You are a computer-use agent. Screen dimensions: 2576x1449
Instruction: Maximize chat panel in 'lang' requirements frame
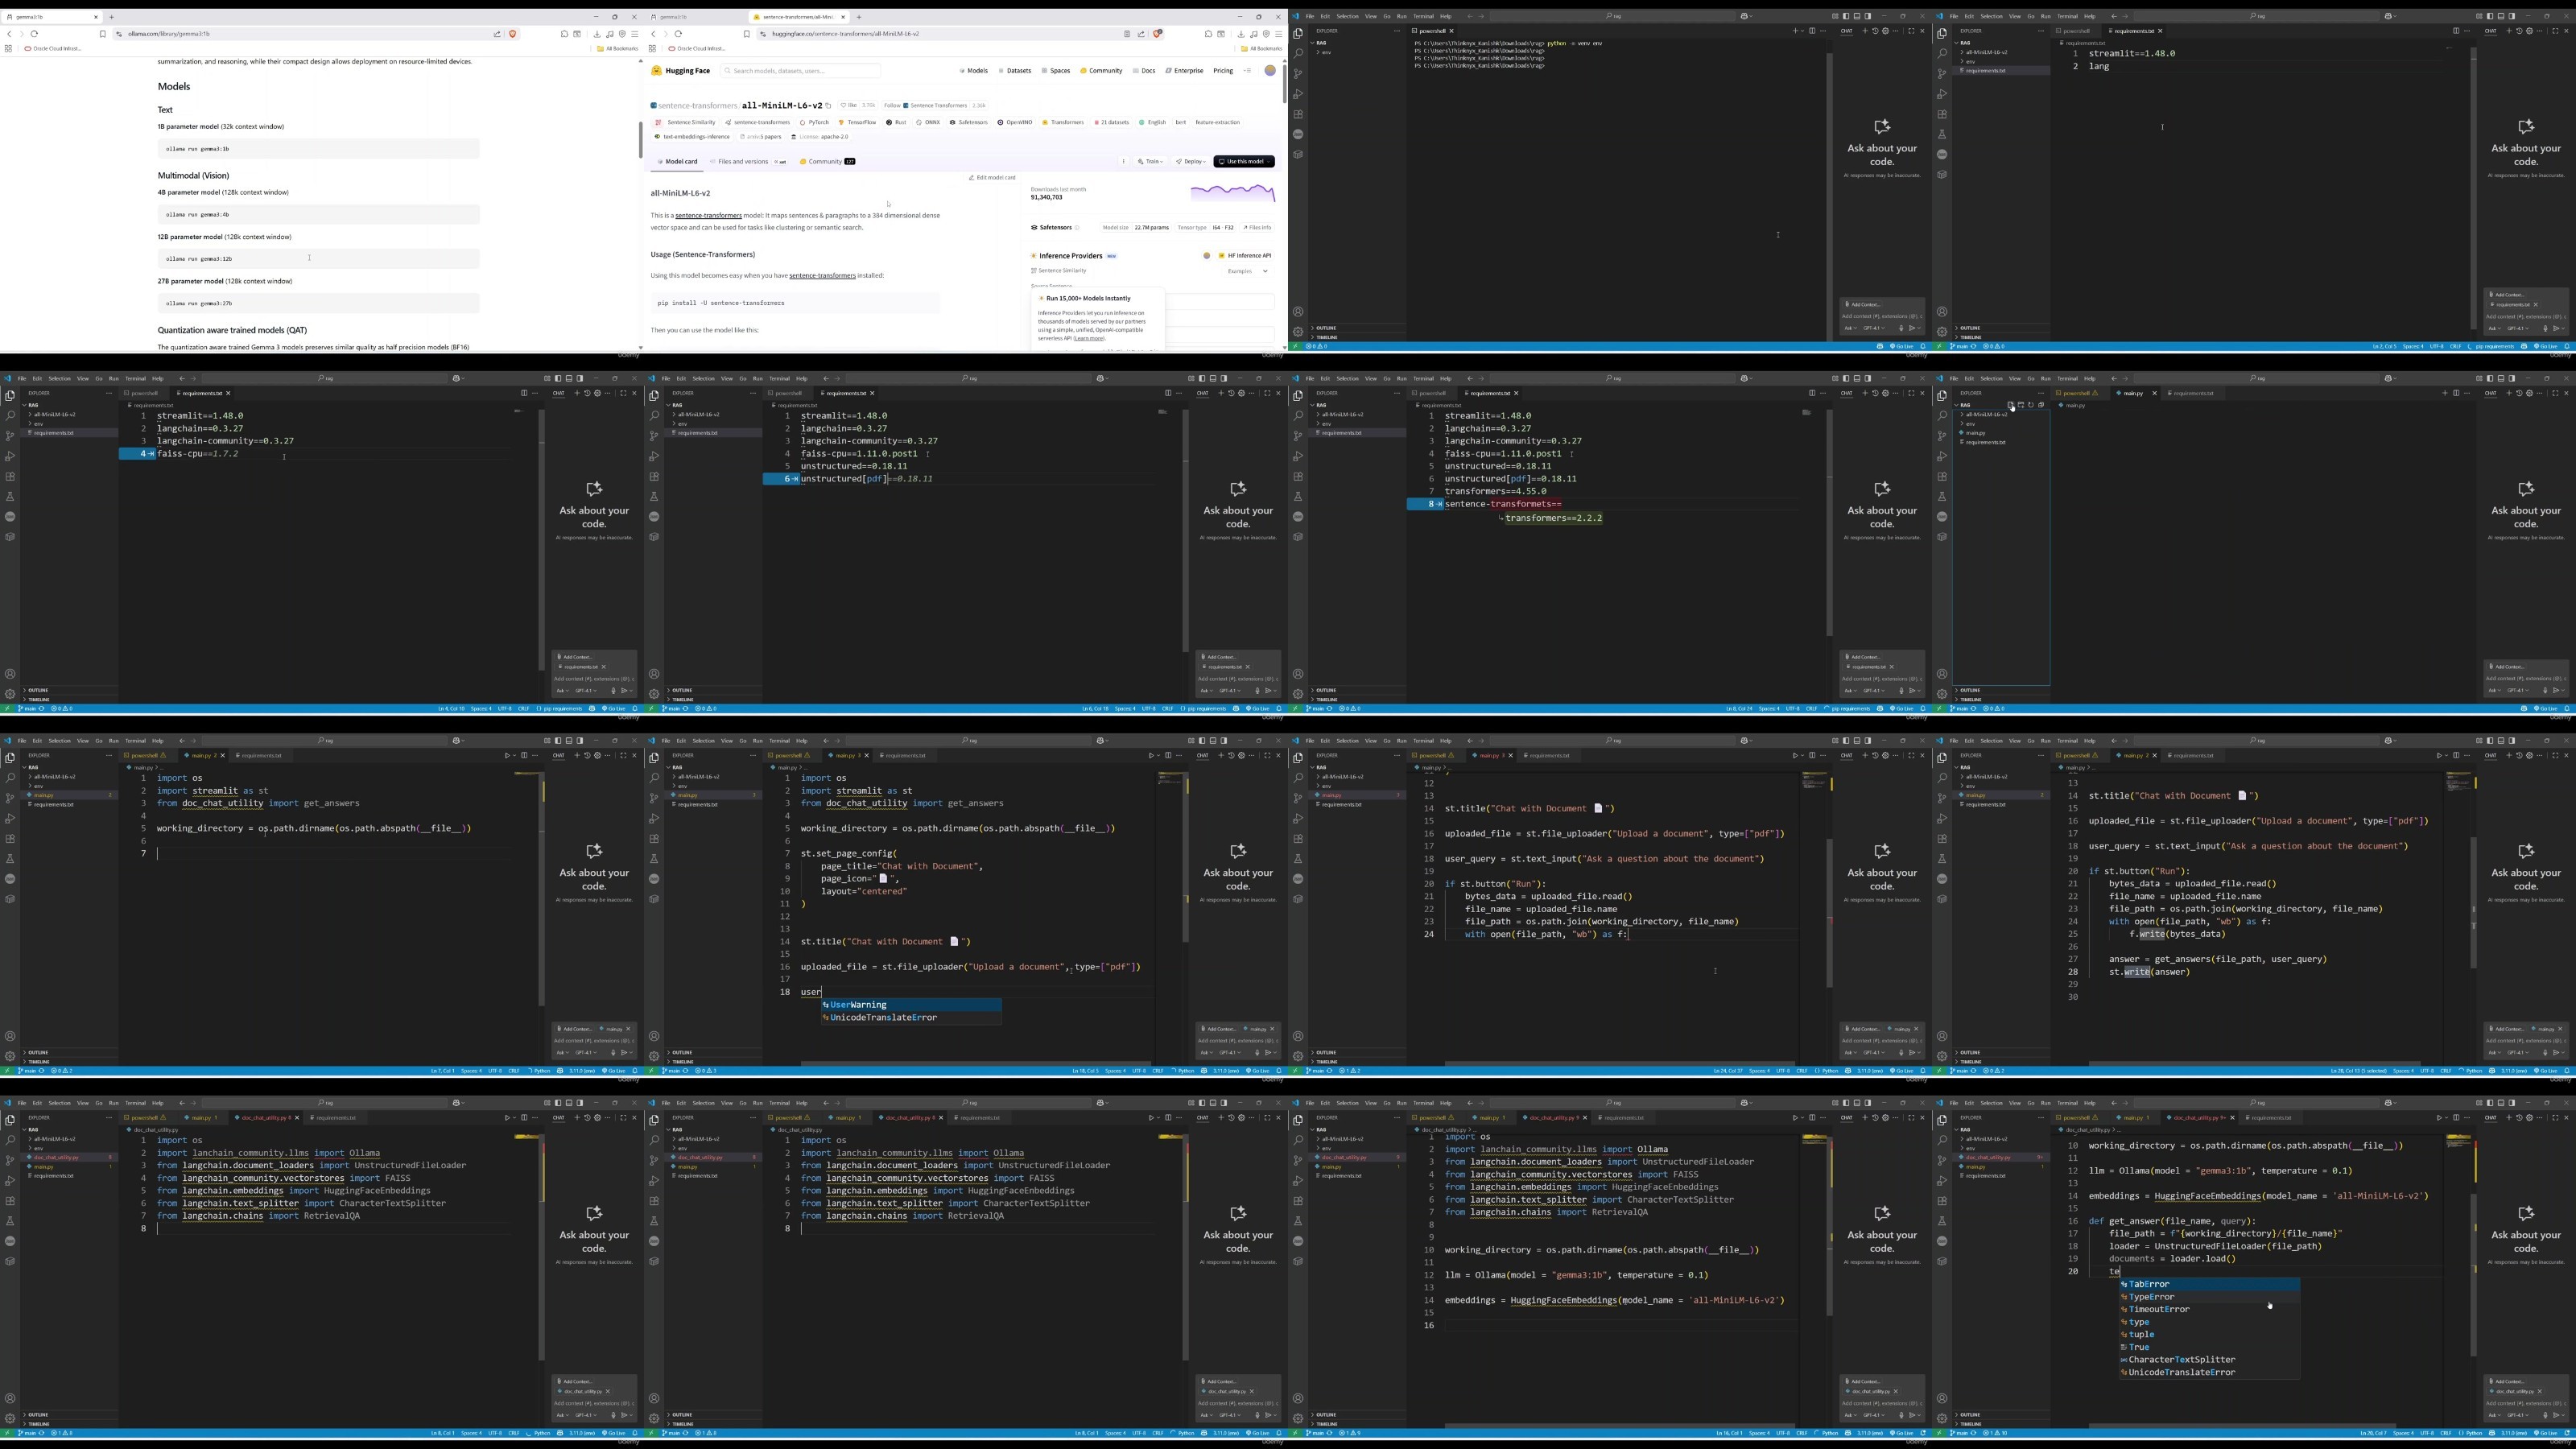[2555, 31]
